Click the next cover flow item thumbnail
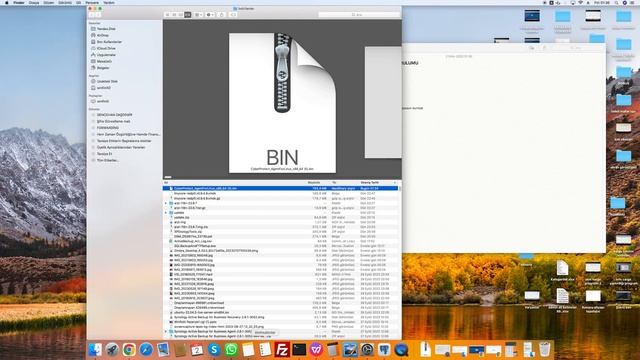Image resolution: width=640 pixels, height=360 pixels. pyautogui.click(x=383, y=102)
